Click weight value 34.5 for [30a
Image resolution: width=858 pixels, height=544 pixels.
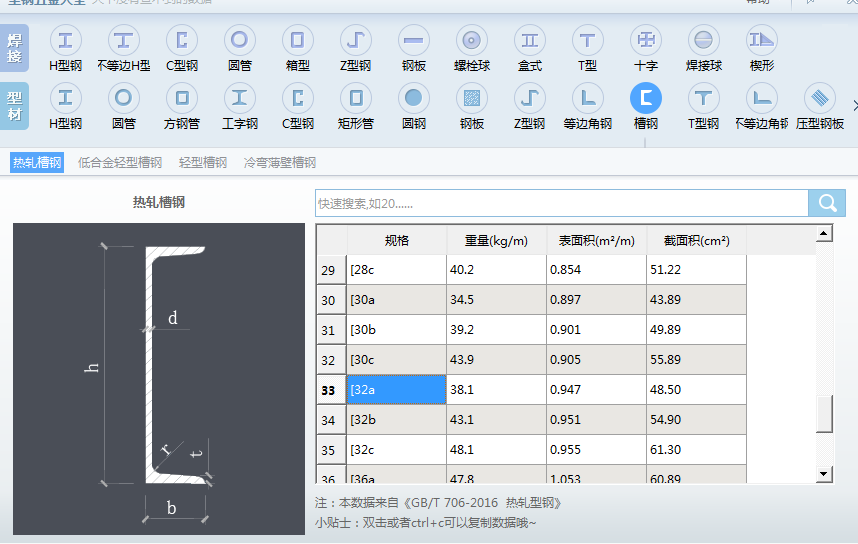coord(496,300)
